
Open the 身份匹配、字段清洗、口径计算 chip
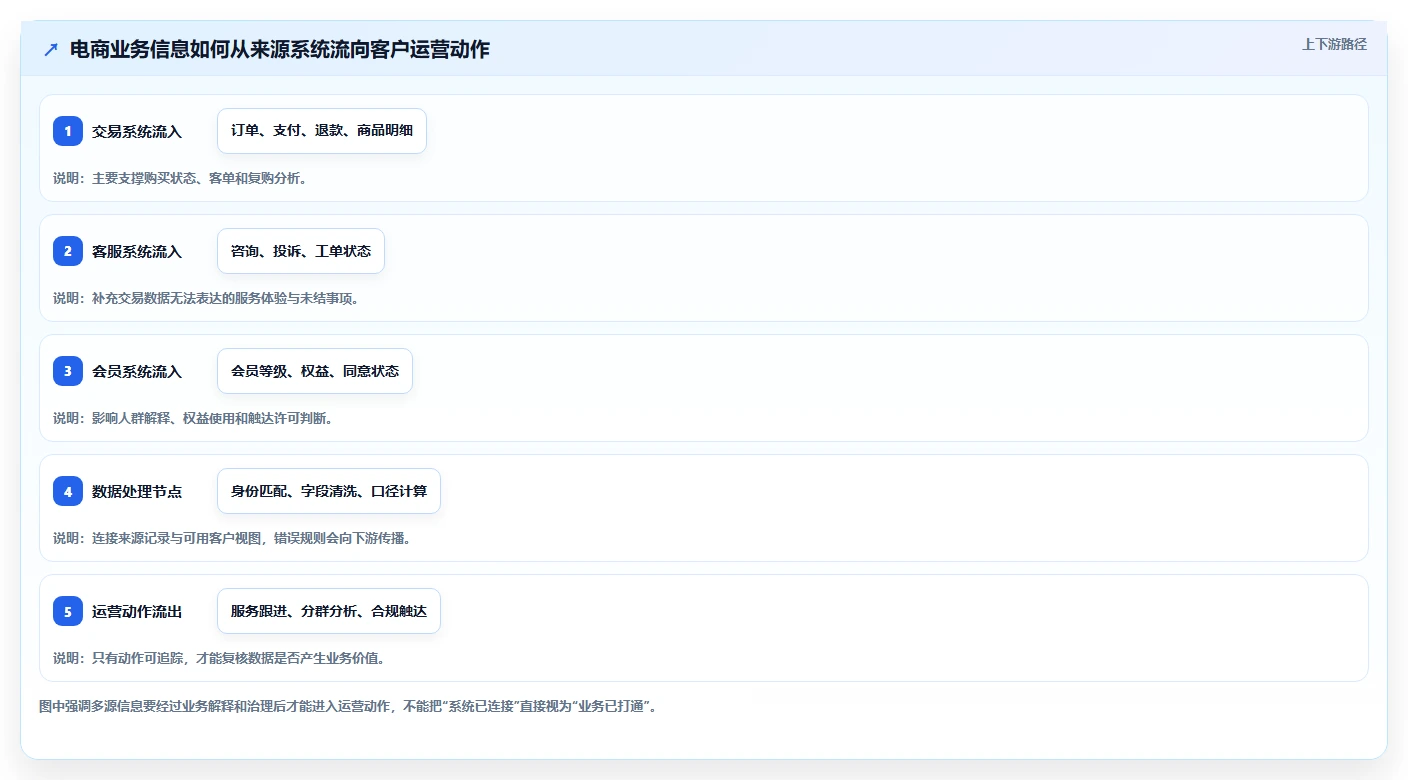tap(329, 491)
